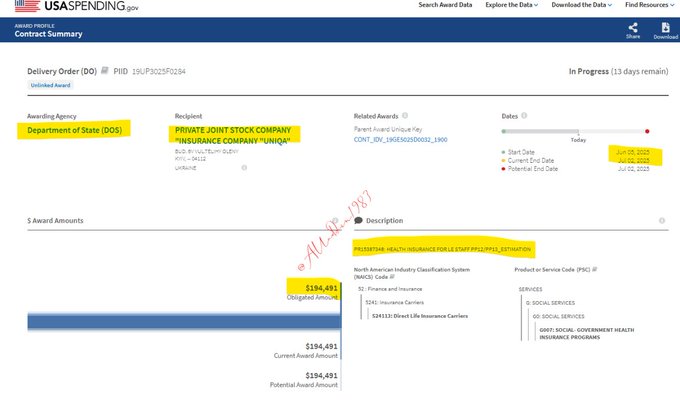Open the Related Awards info tooltip icon
Viewport: 680px width, 406px height.
pyautogui.click(x=405, y=116)
